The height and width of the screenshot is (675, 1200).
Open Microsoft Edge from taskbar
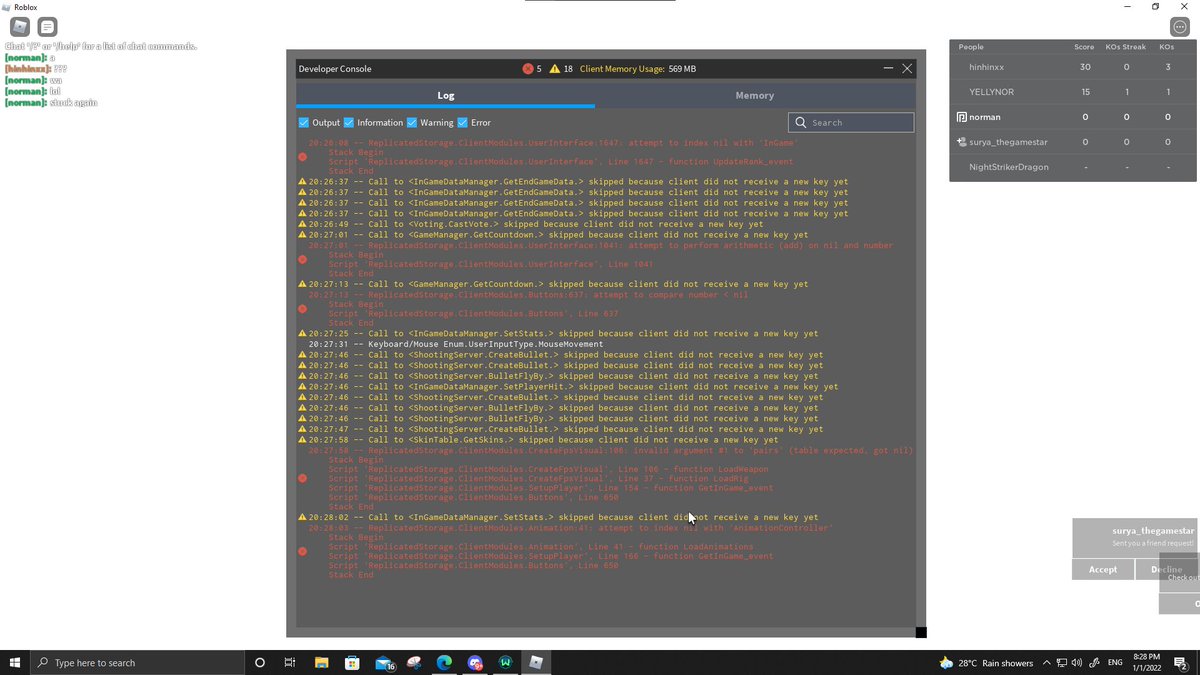click(x=444, y=662)
